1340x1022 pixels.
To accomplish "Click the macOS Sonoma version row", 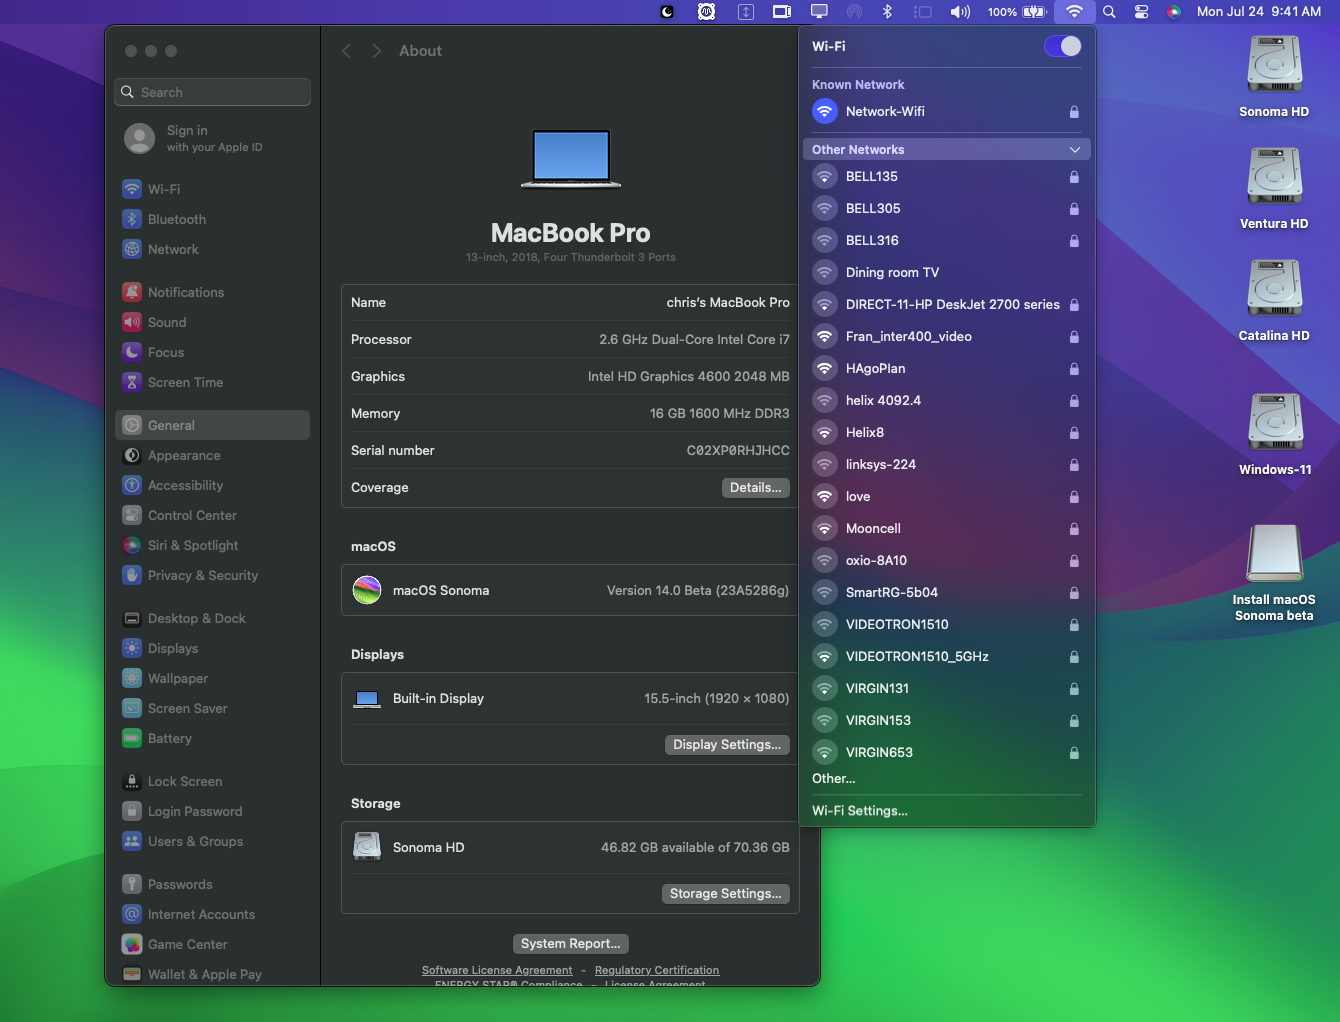I will click(x=570, y=590).
